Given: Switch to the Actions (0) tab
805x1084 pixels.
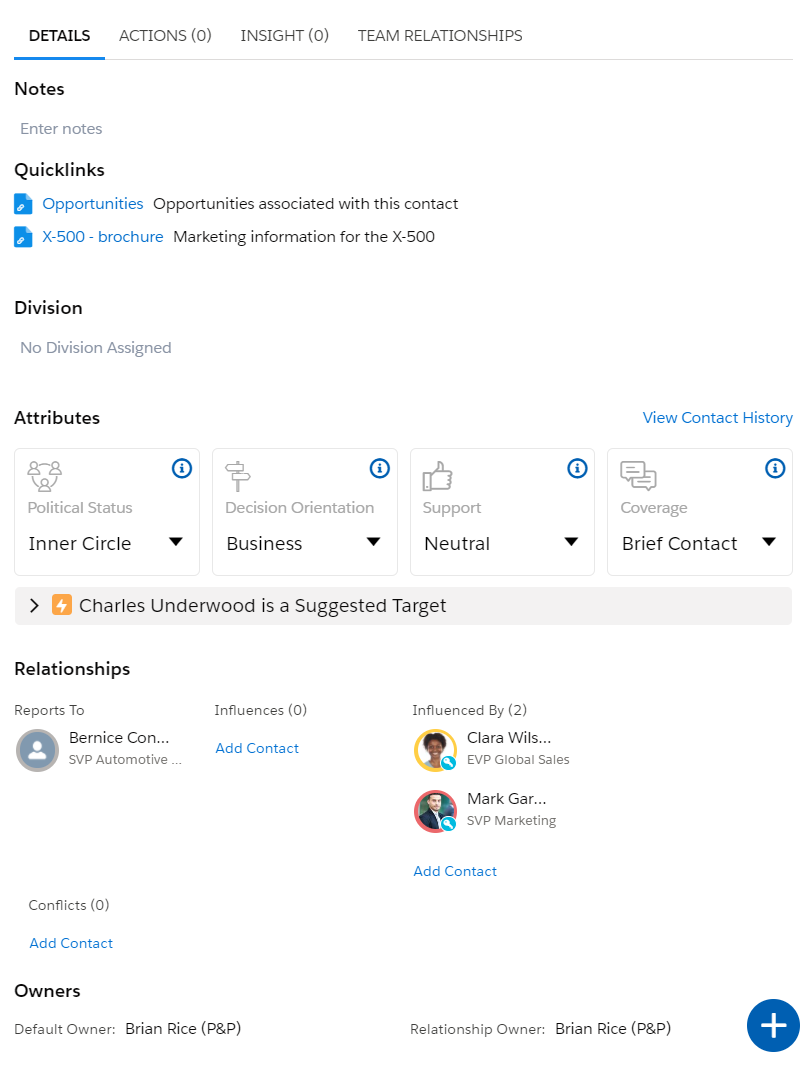Looking at the screenshot, I should pyautogui.click(x=165, y=35).
